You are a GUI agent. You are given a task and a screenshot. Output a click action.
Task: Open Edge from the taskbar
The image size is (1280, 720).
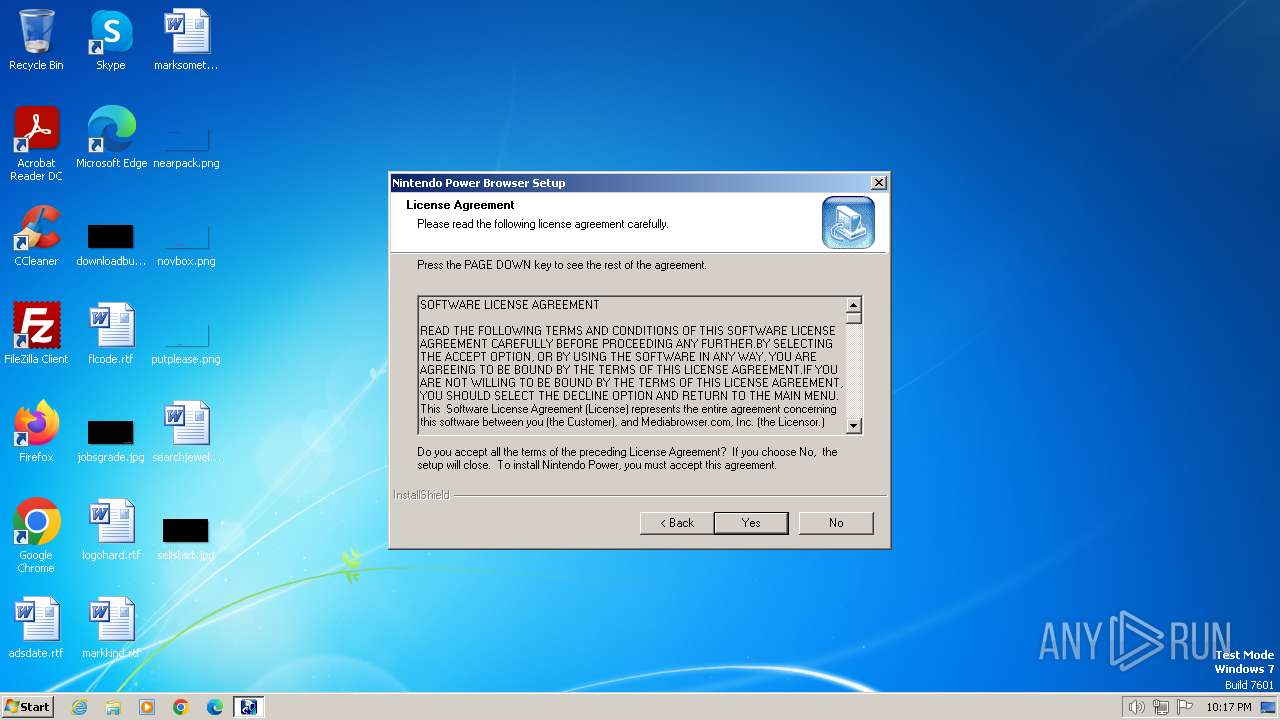215,707
